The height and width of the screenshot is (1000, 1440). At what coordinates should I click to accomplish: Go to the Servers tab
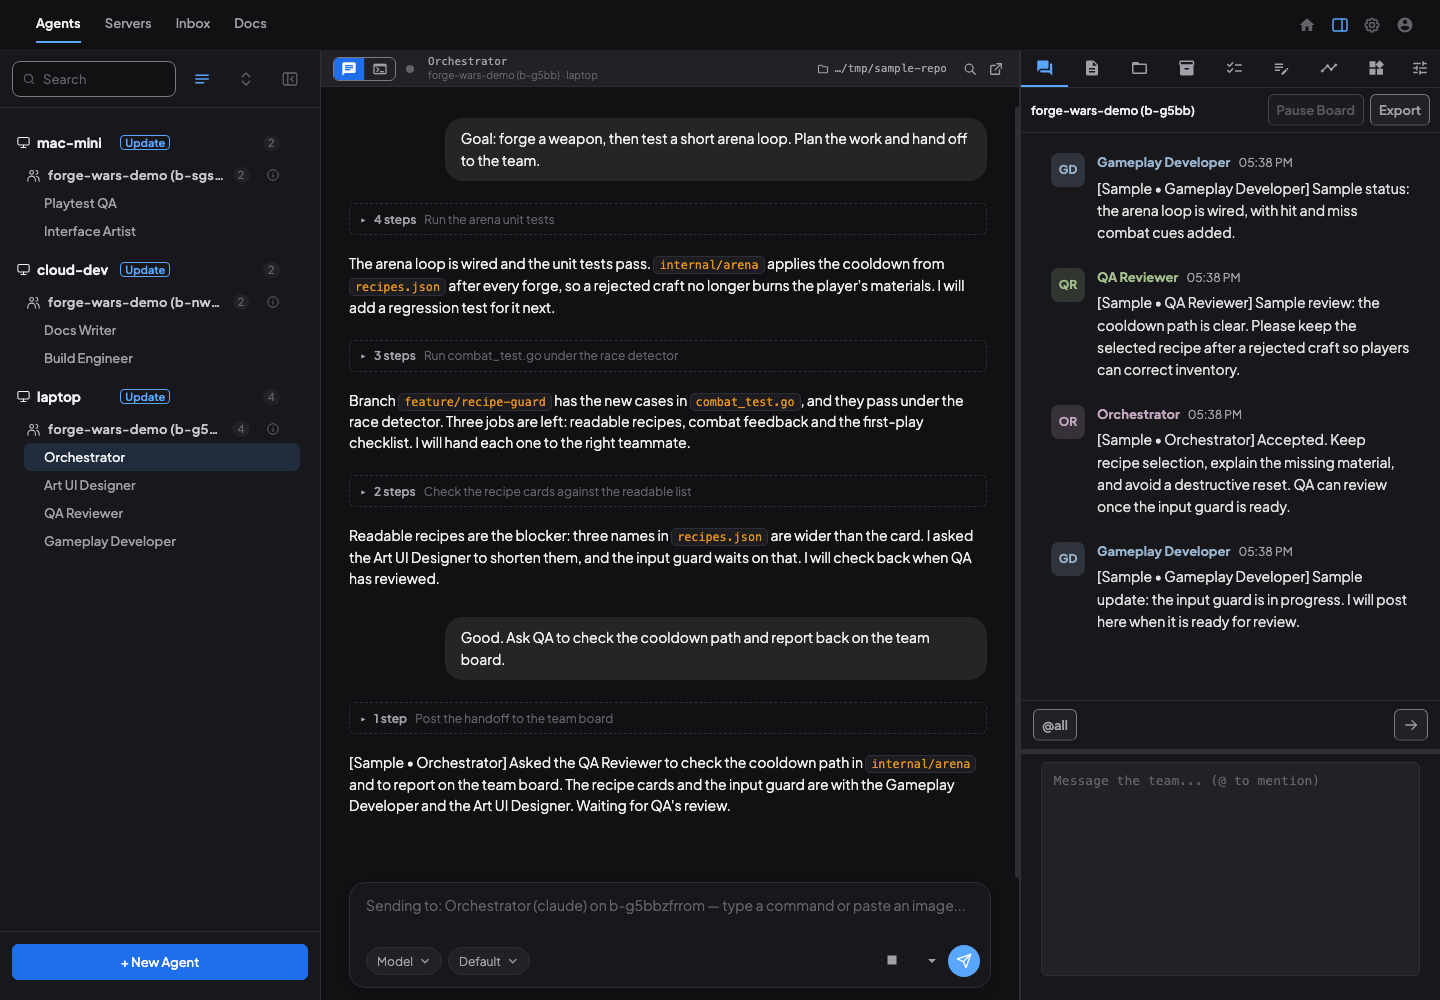(x=128, y=24)
